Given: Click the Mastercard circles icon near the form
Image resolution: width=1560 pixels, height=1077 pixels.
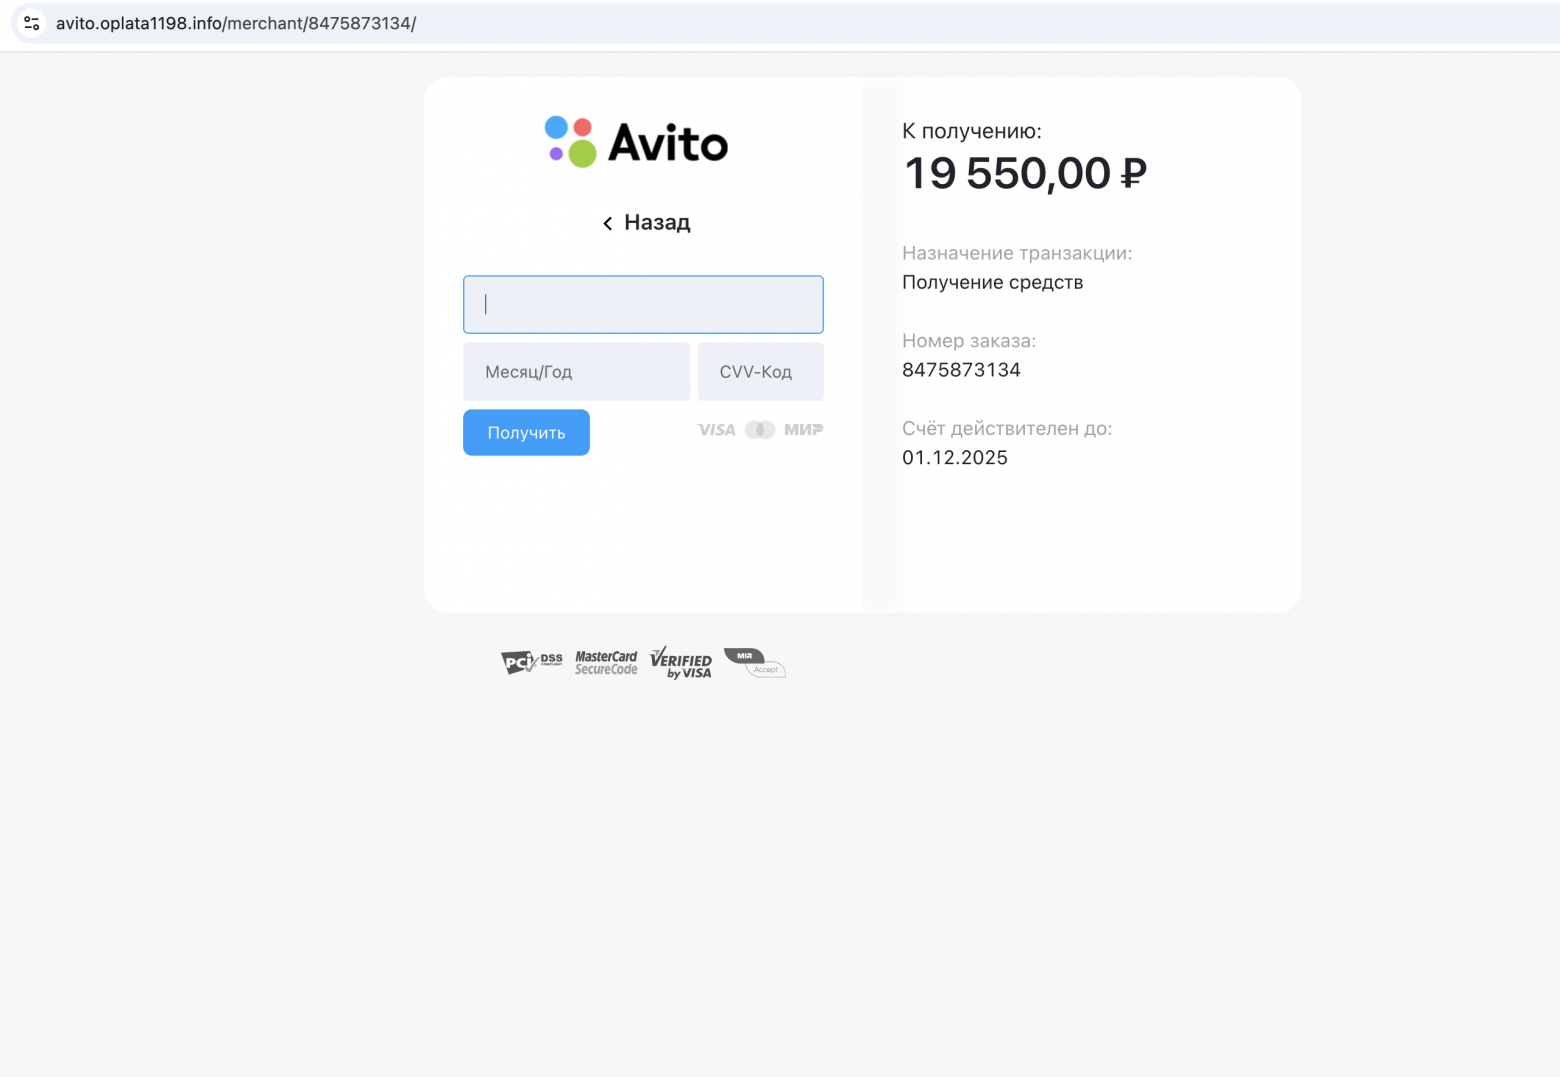Looking at the screenshot, I should pyautogui.click(x=760, y=430).
